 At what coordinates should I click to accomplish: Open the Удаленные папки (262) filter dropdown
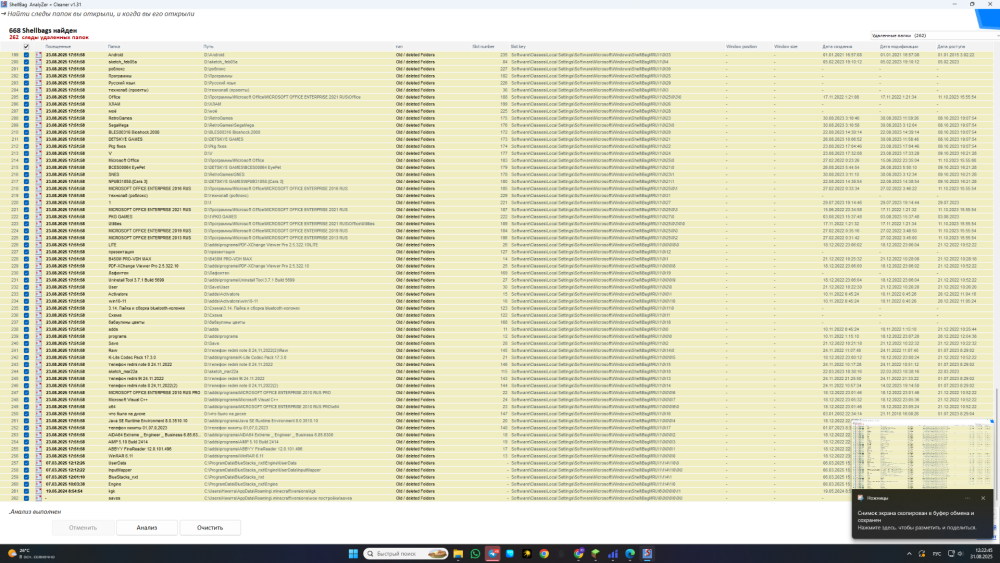(934, 36)
